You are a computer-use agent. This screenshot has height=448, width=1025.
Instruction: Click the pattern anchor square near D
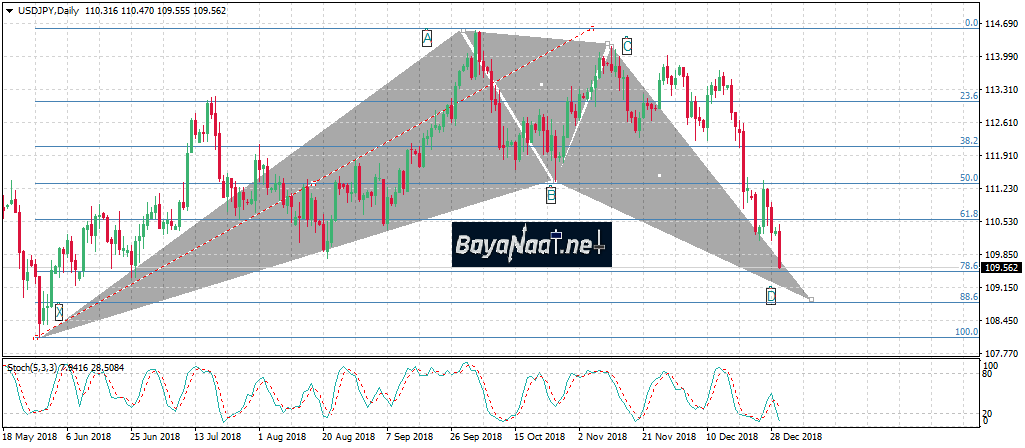(x=810, y=299)
